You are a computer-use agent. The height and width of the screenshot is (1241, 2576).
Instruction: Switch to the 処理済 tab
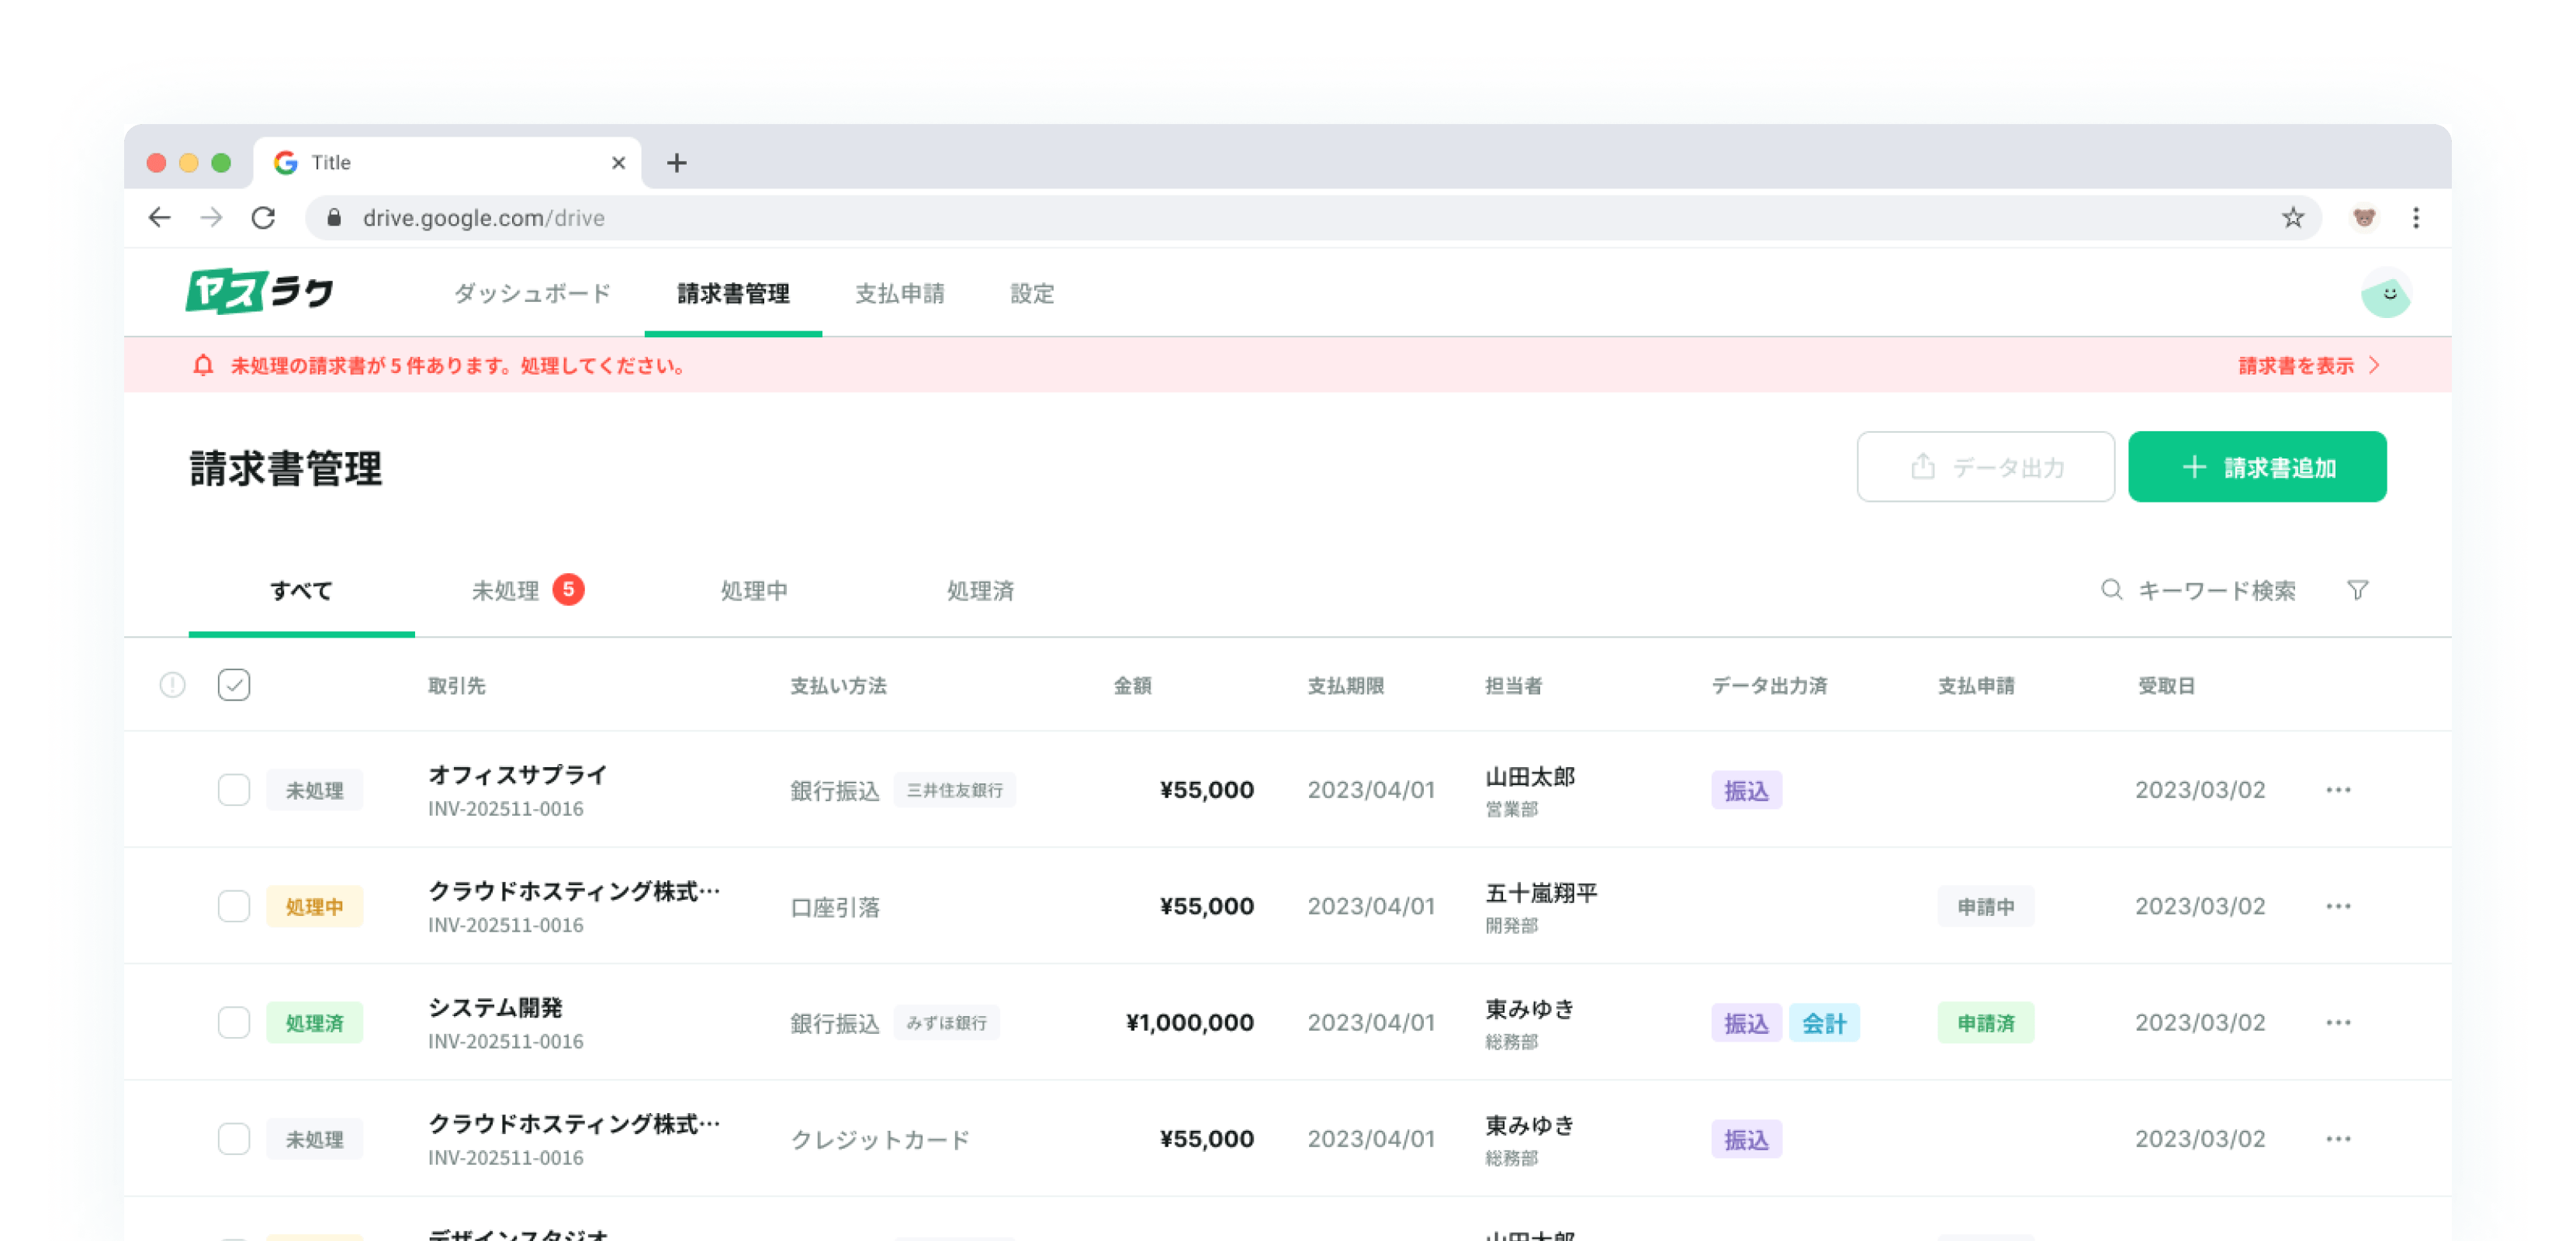pyautogui.click(x=980, y=591)
